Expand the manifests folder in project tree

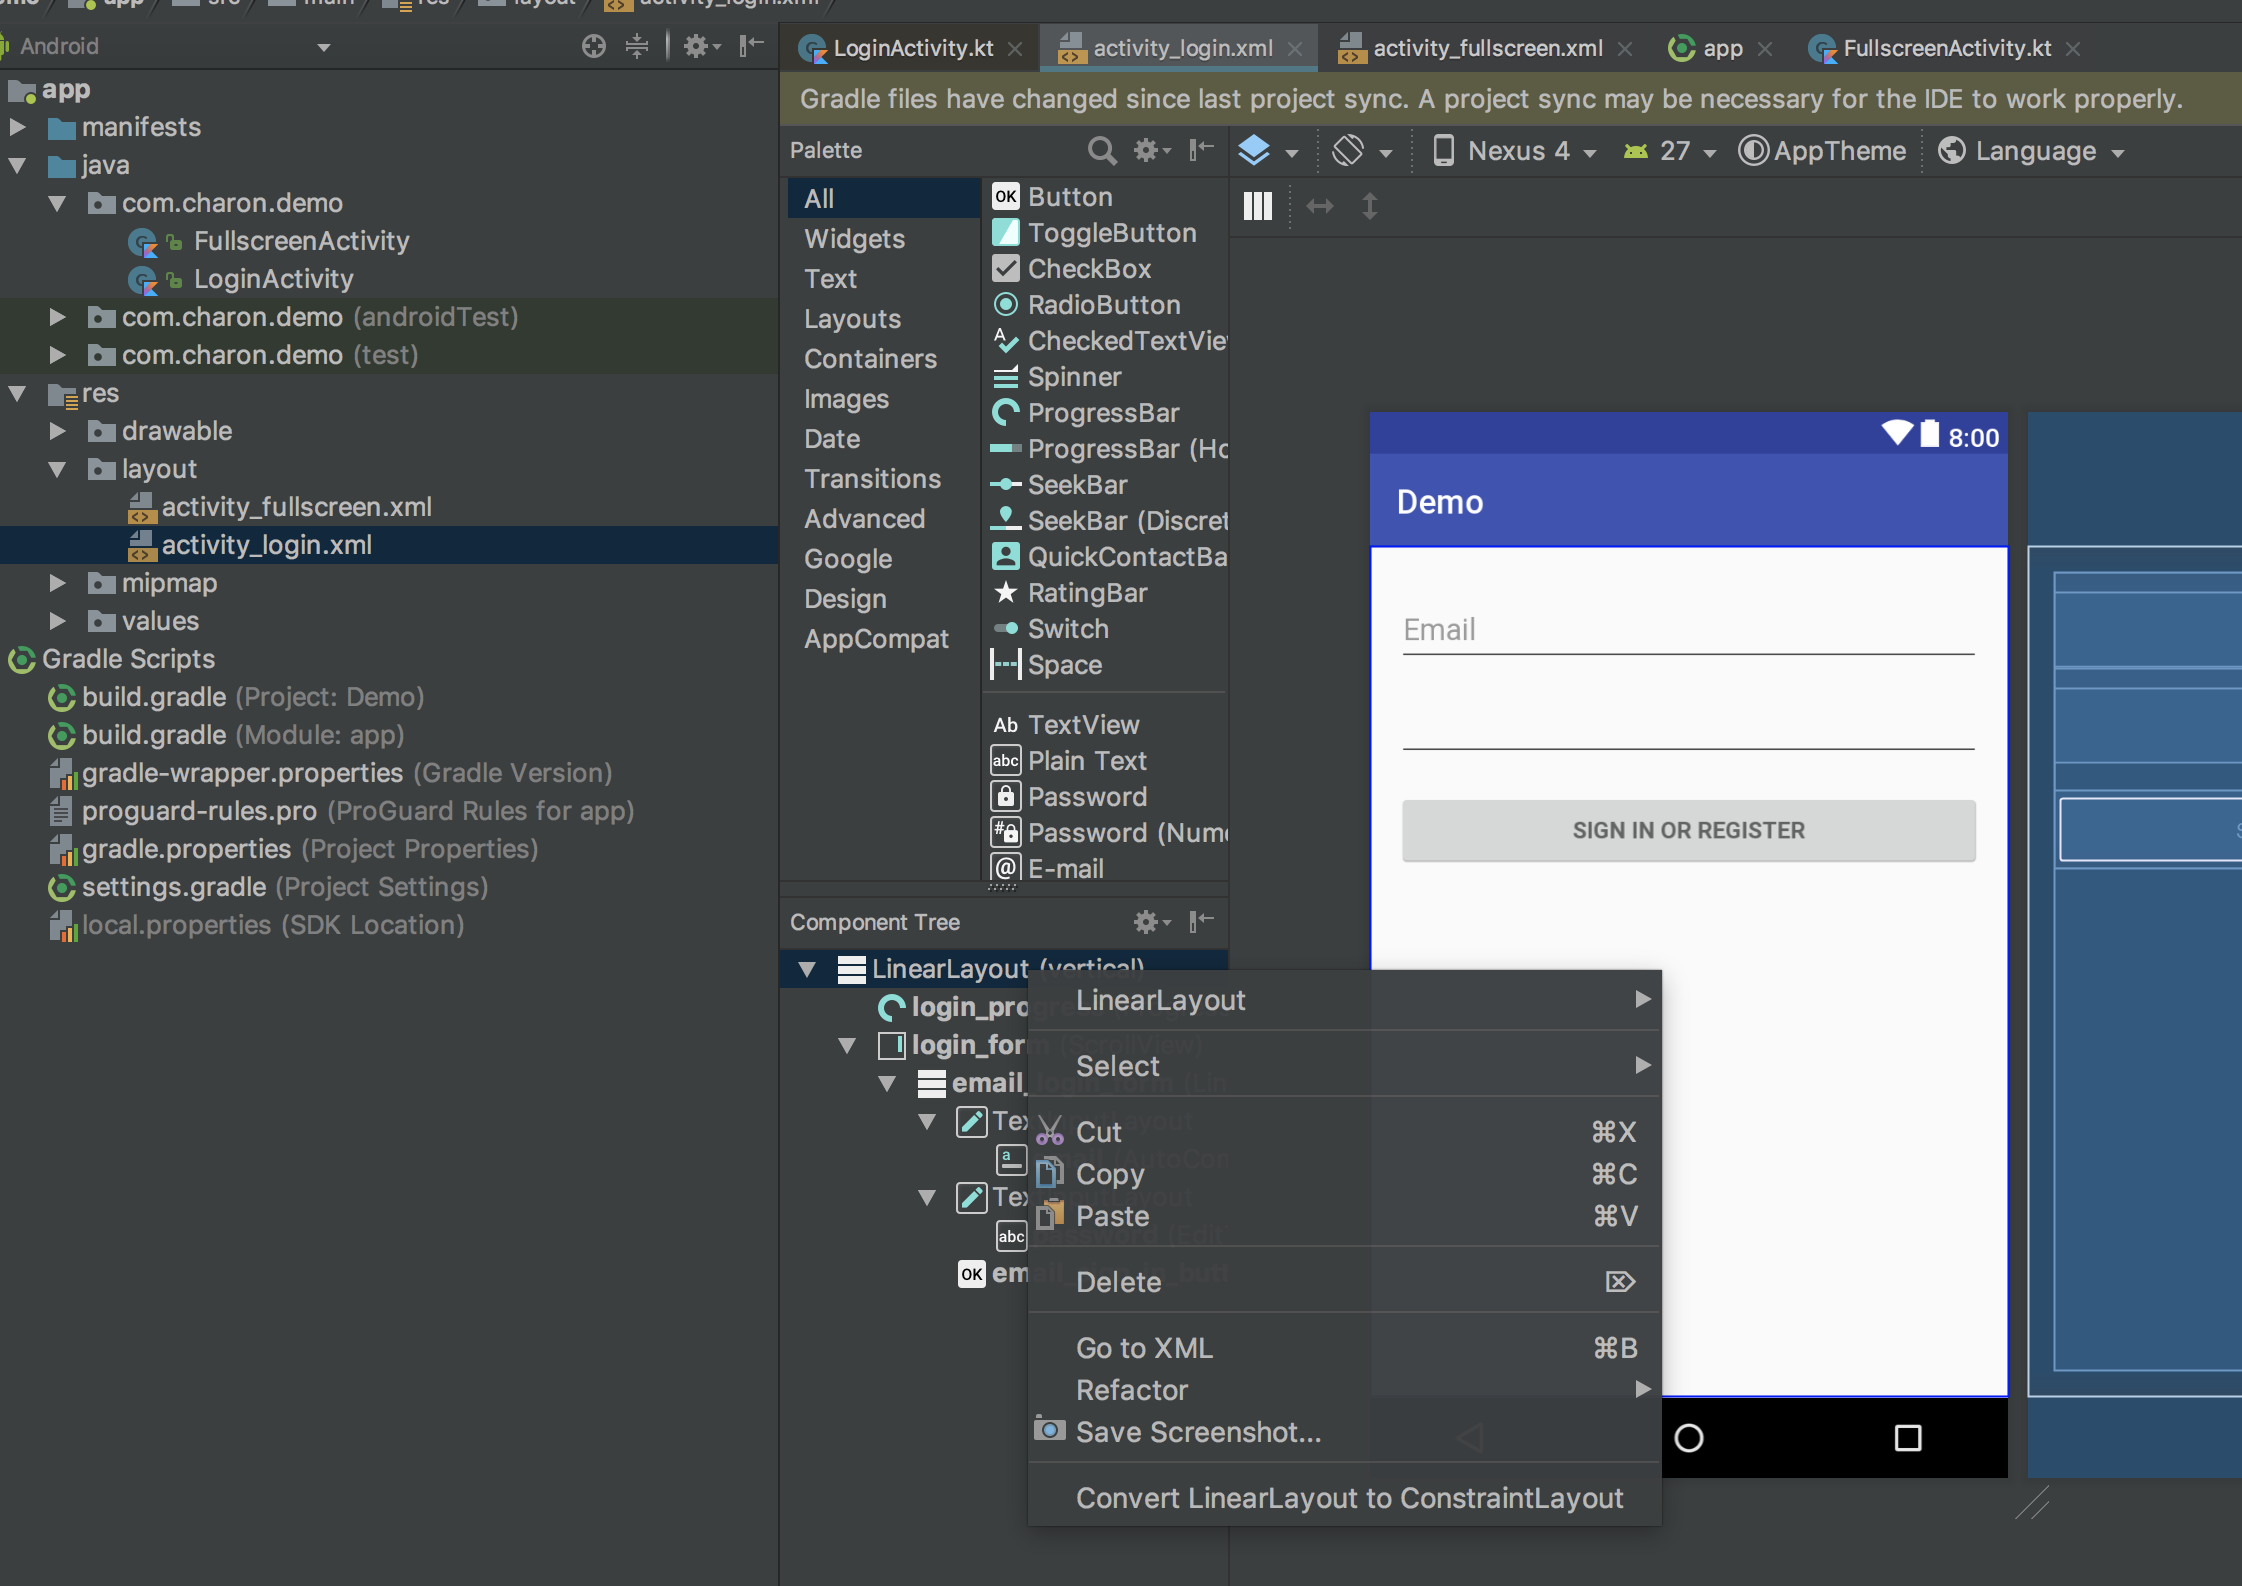pyautogui.click(x=17, y=127)
